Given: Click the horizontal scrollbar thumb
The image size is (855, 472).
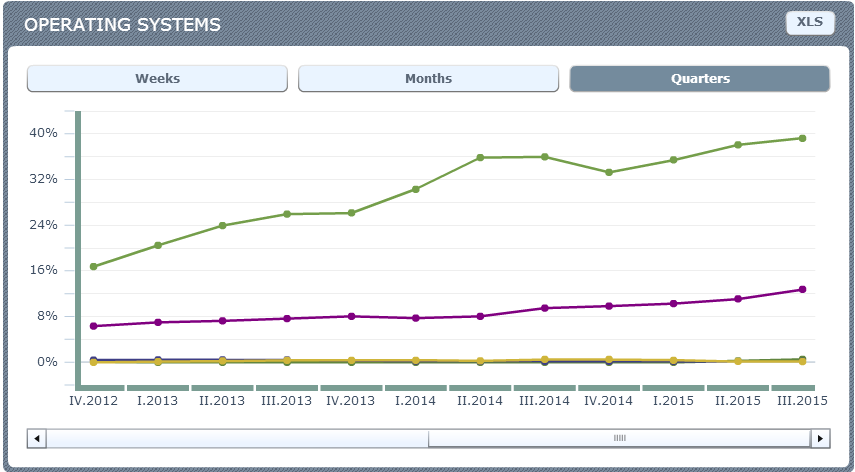Looking at the screenshot, I should (619, 438).
